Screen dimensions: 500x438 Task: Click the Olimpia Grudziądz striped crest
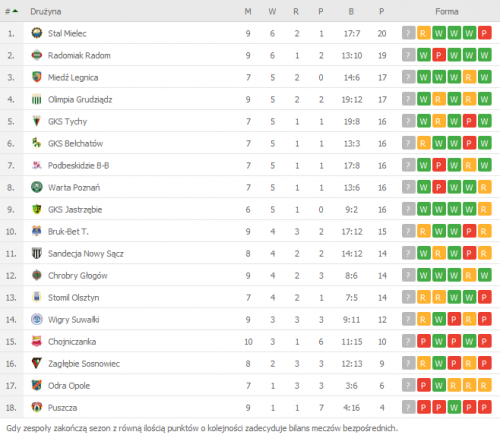click(37, 99)
